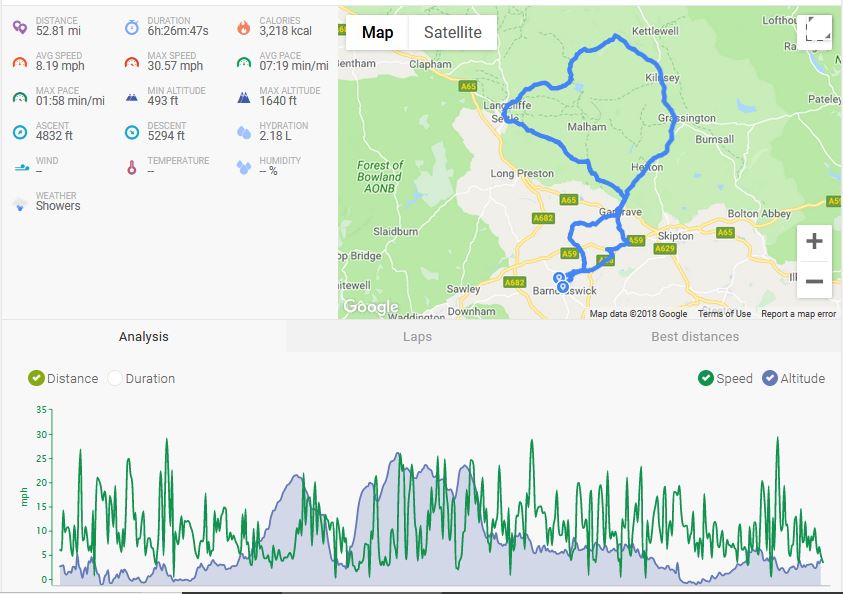Click the max altitude mountain icon
The image size is (843, 594).
click(x=244, y=97)
